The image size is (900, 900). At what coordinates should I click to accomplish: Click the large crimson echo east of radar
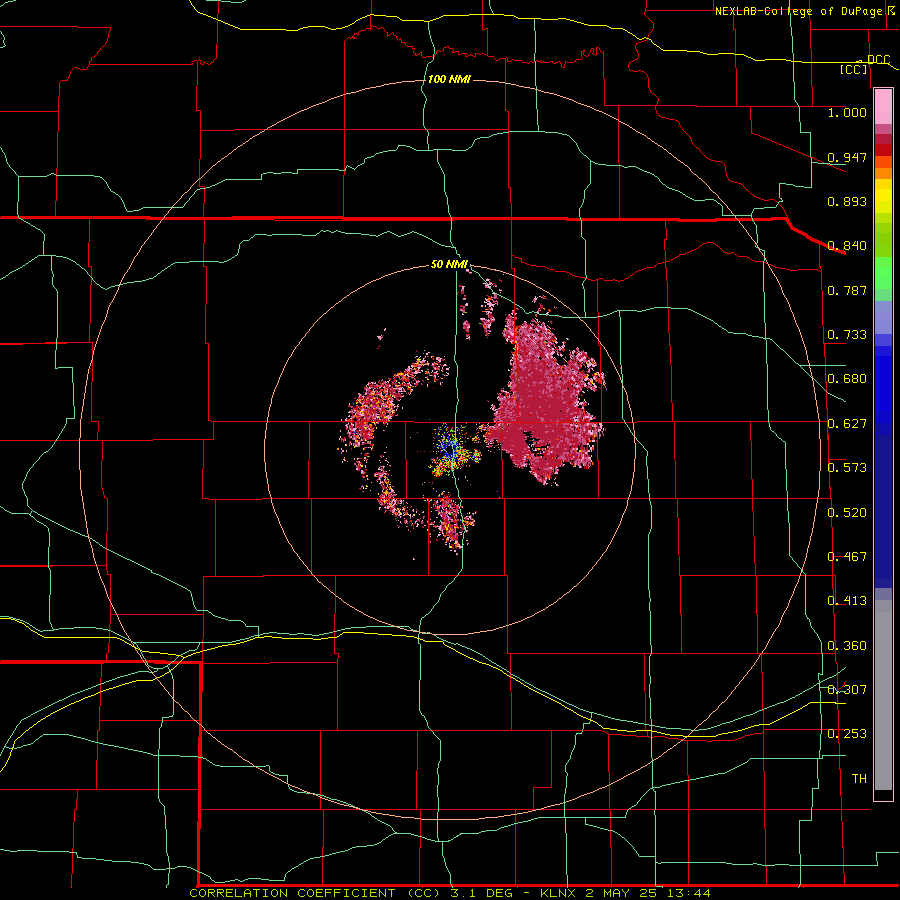(x=545, y=402)
